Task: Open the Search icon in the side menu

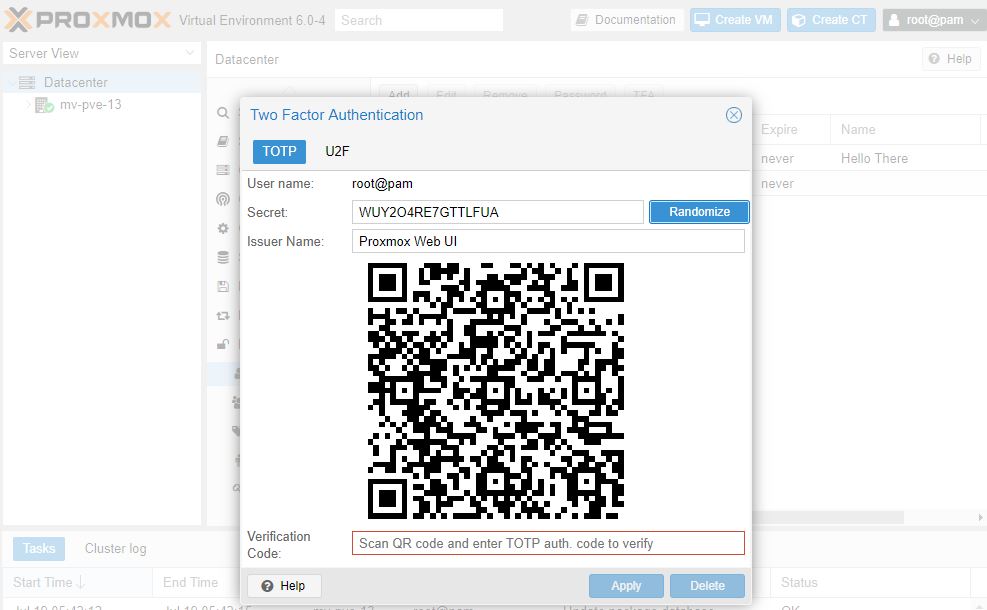Action: click(x=223, y=113)
